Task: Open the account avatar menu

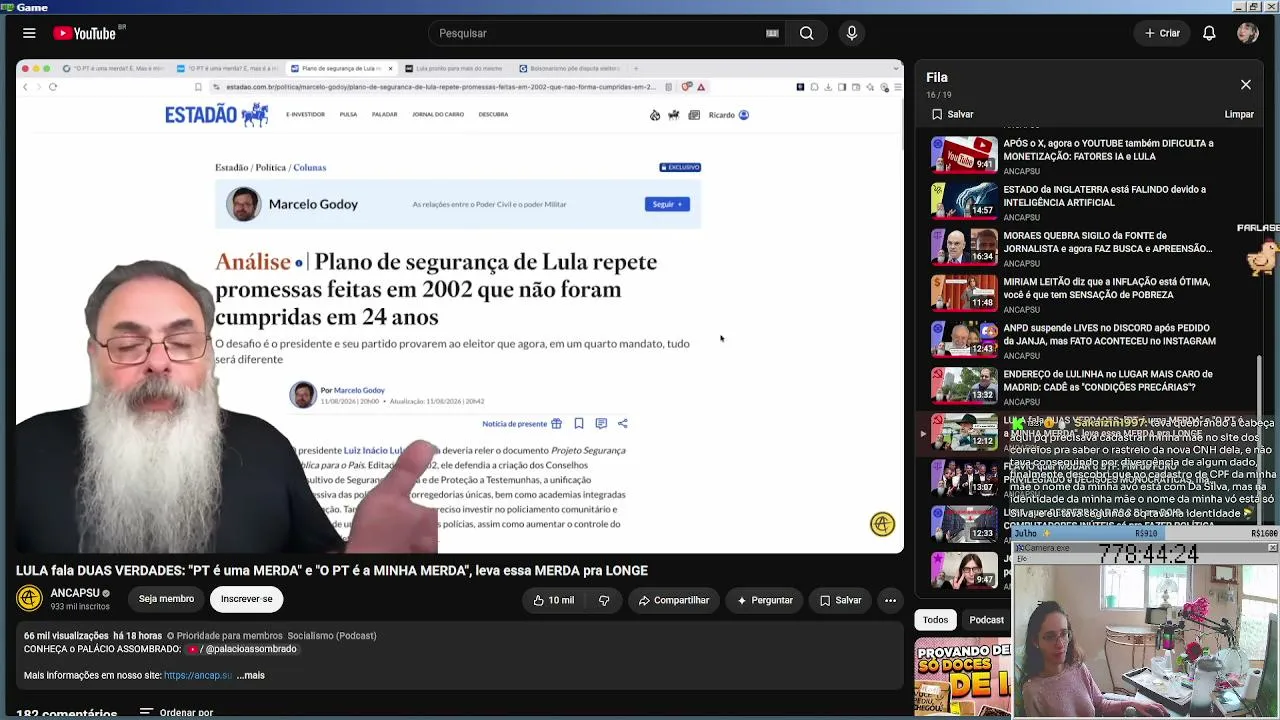Action: click(x=1247, y=33)
